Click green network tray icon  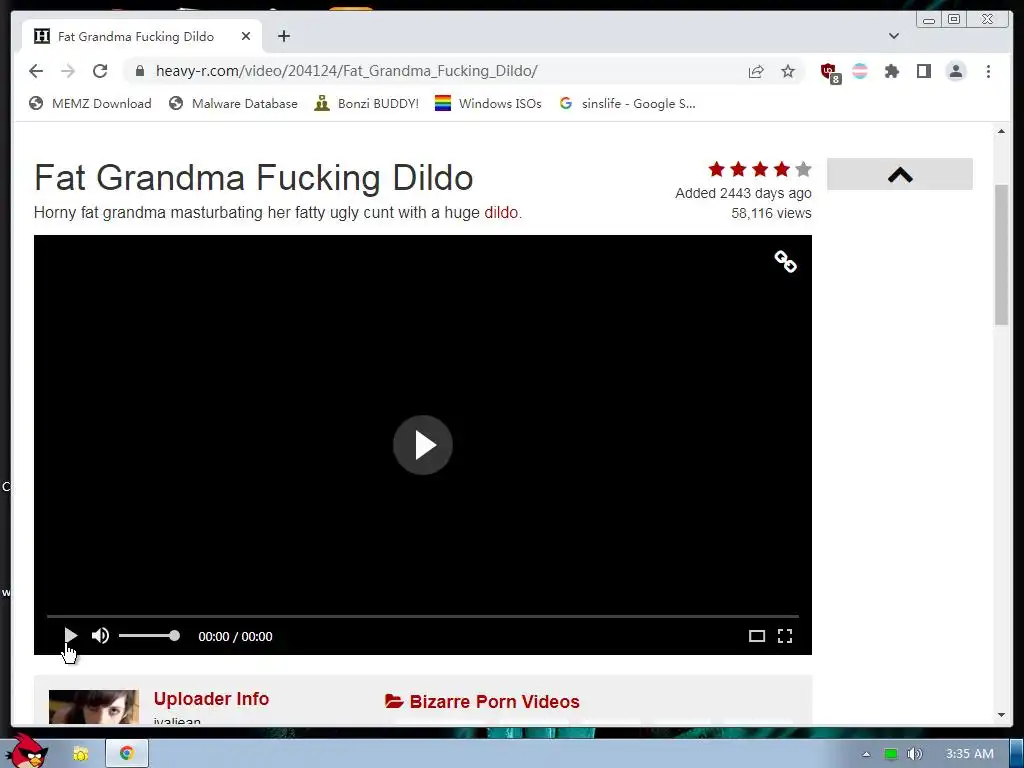(890, 754)
